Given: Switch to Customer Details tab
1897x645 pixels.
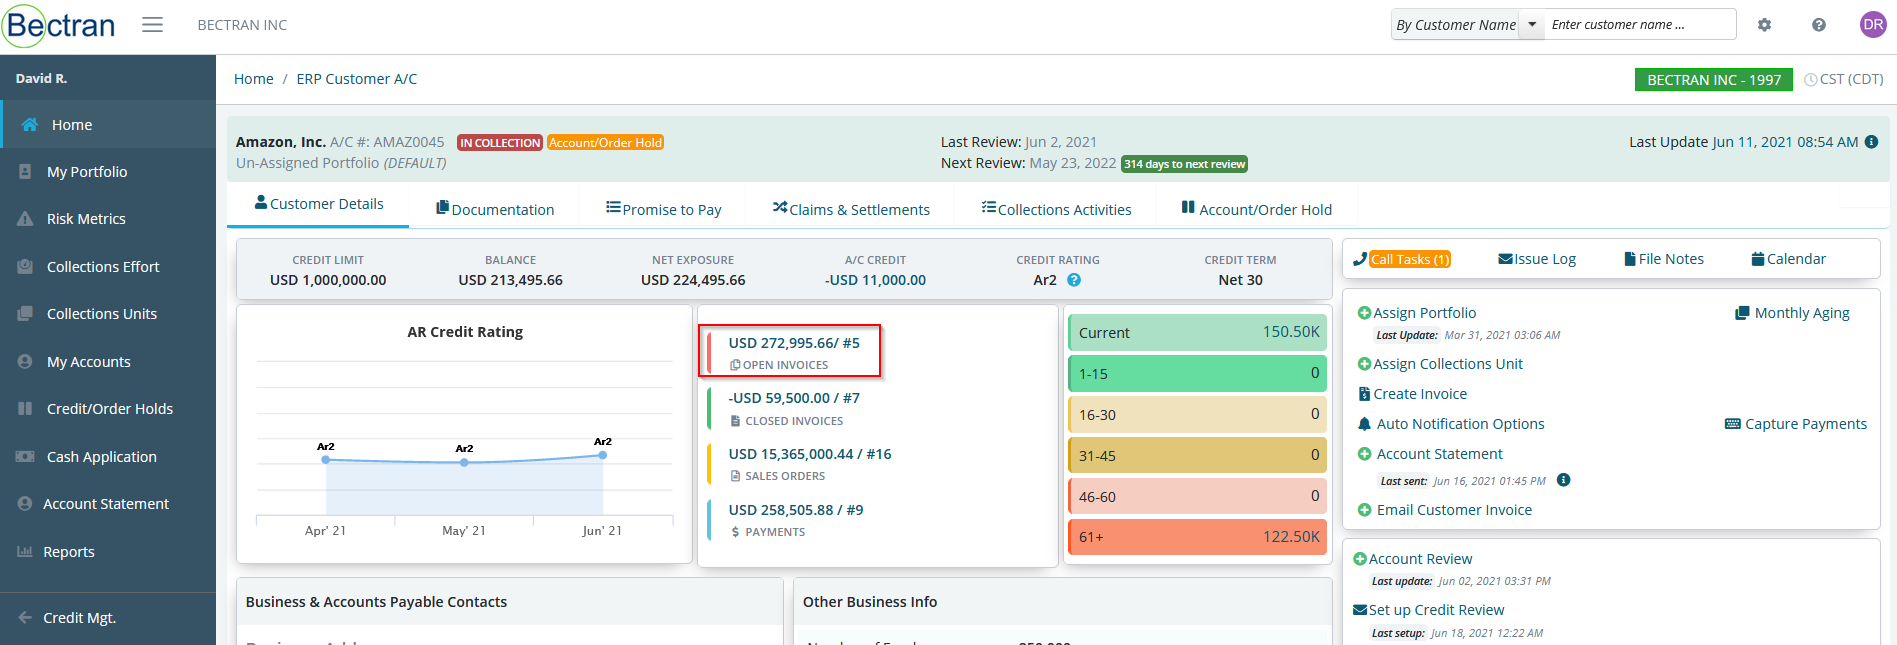Looking at the screenshot, I should point(319,204).
